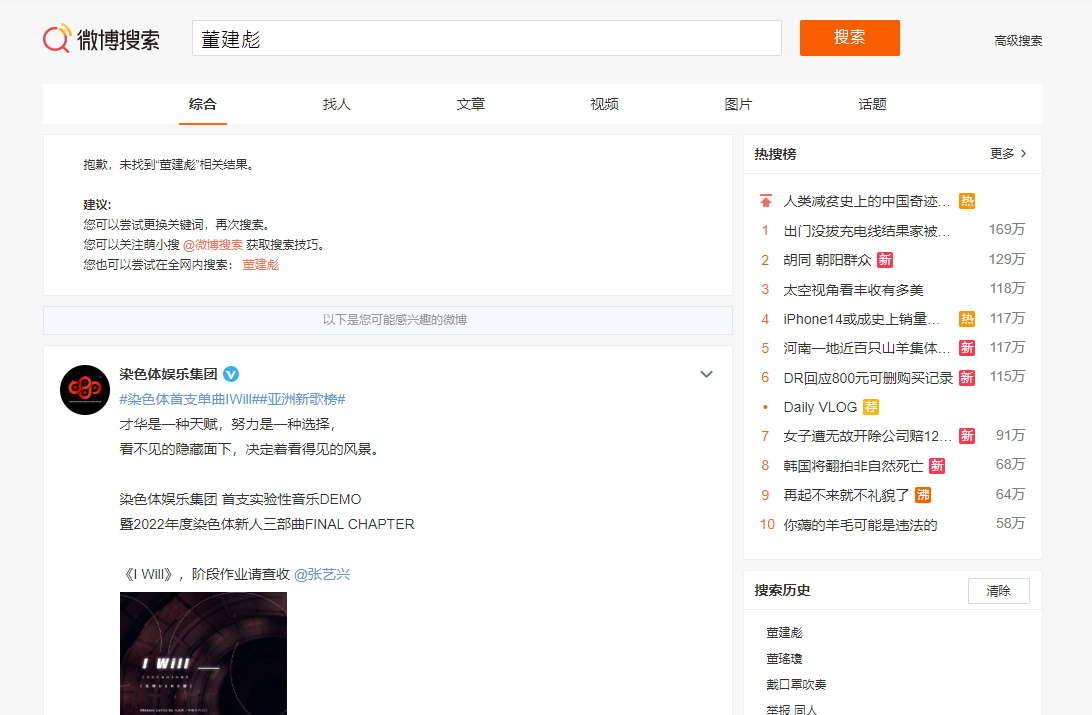The width and height of the screenshot is (1092, 715).
Task: Open 更多 to expand hot search list
Action: (1008, 154)
